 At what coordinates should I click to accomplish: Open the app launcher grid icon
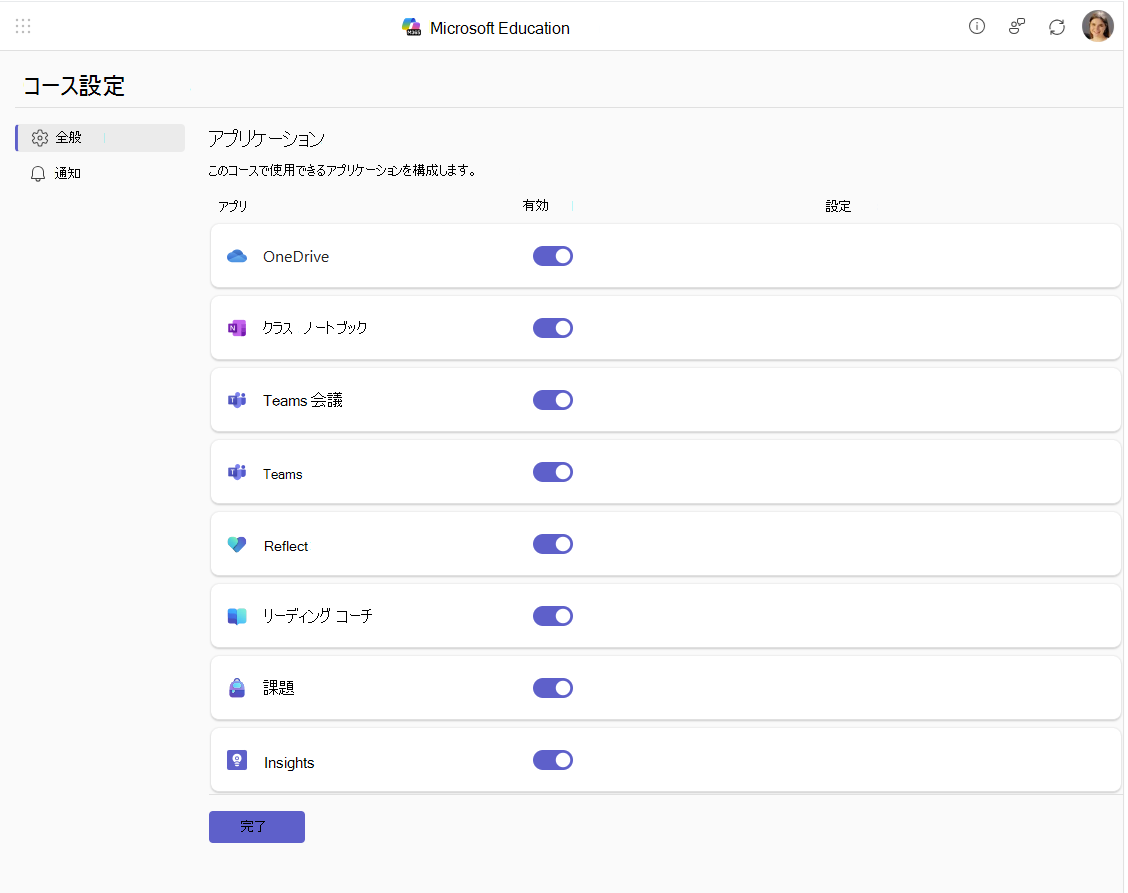coord(23,27)
